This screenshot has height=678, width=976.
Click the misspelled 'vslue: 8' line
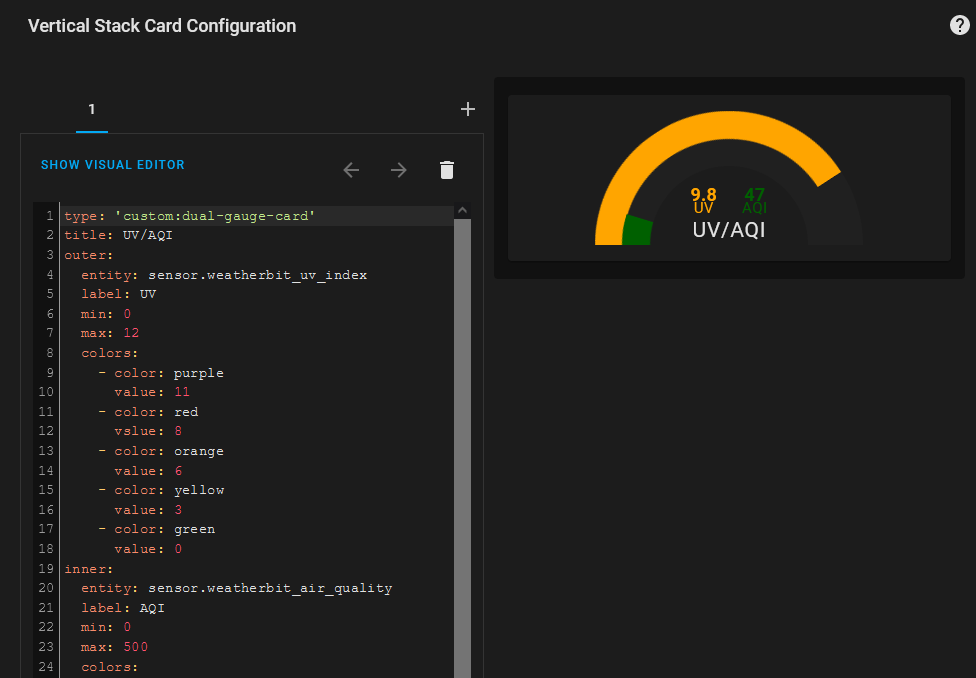151,432
